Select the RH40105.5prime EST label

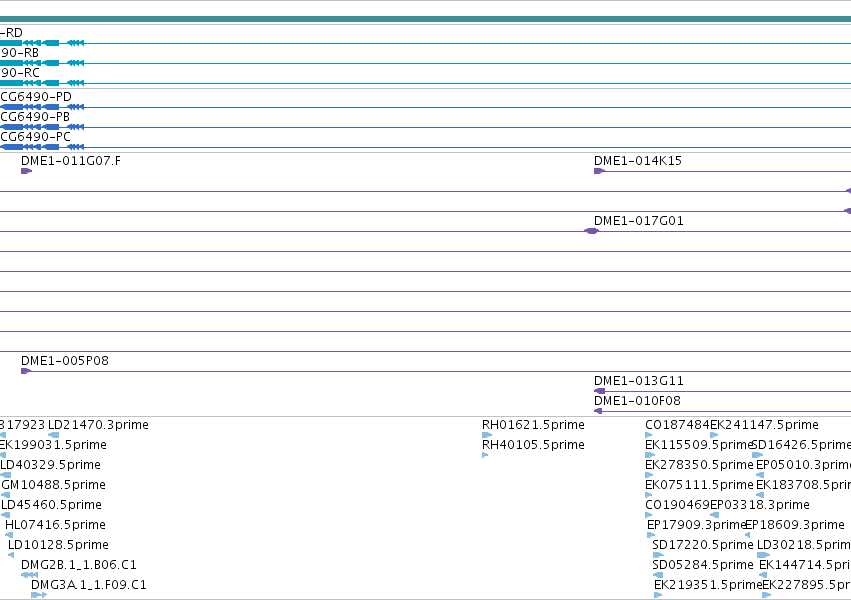coord(534,445)
